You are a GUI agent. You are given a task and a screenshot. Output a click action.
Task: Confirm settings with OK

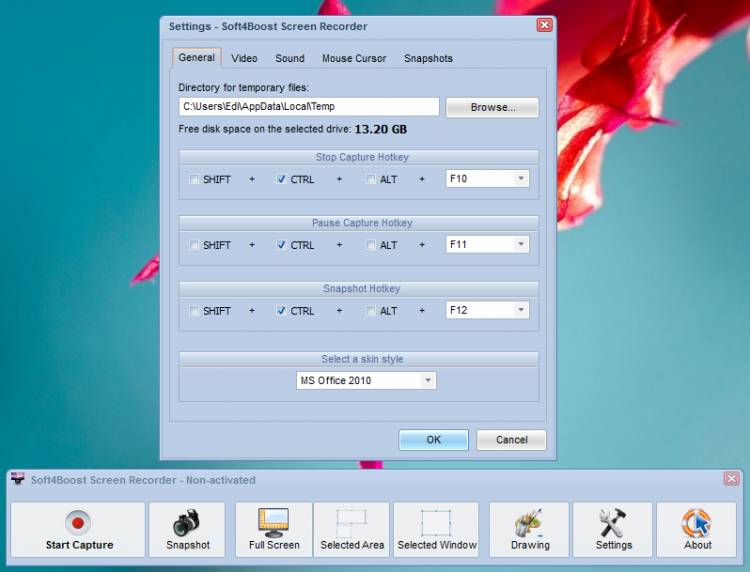(x=433, y=440)
